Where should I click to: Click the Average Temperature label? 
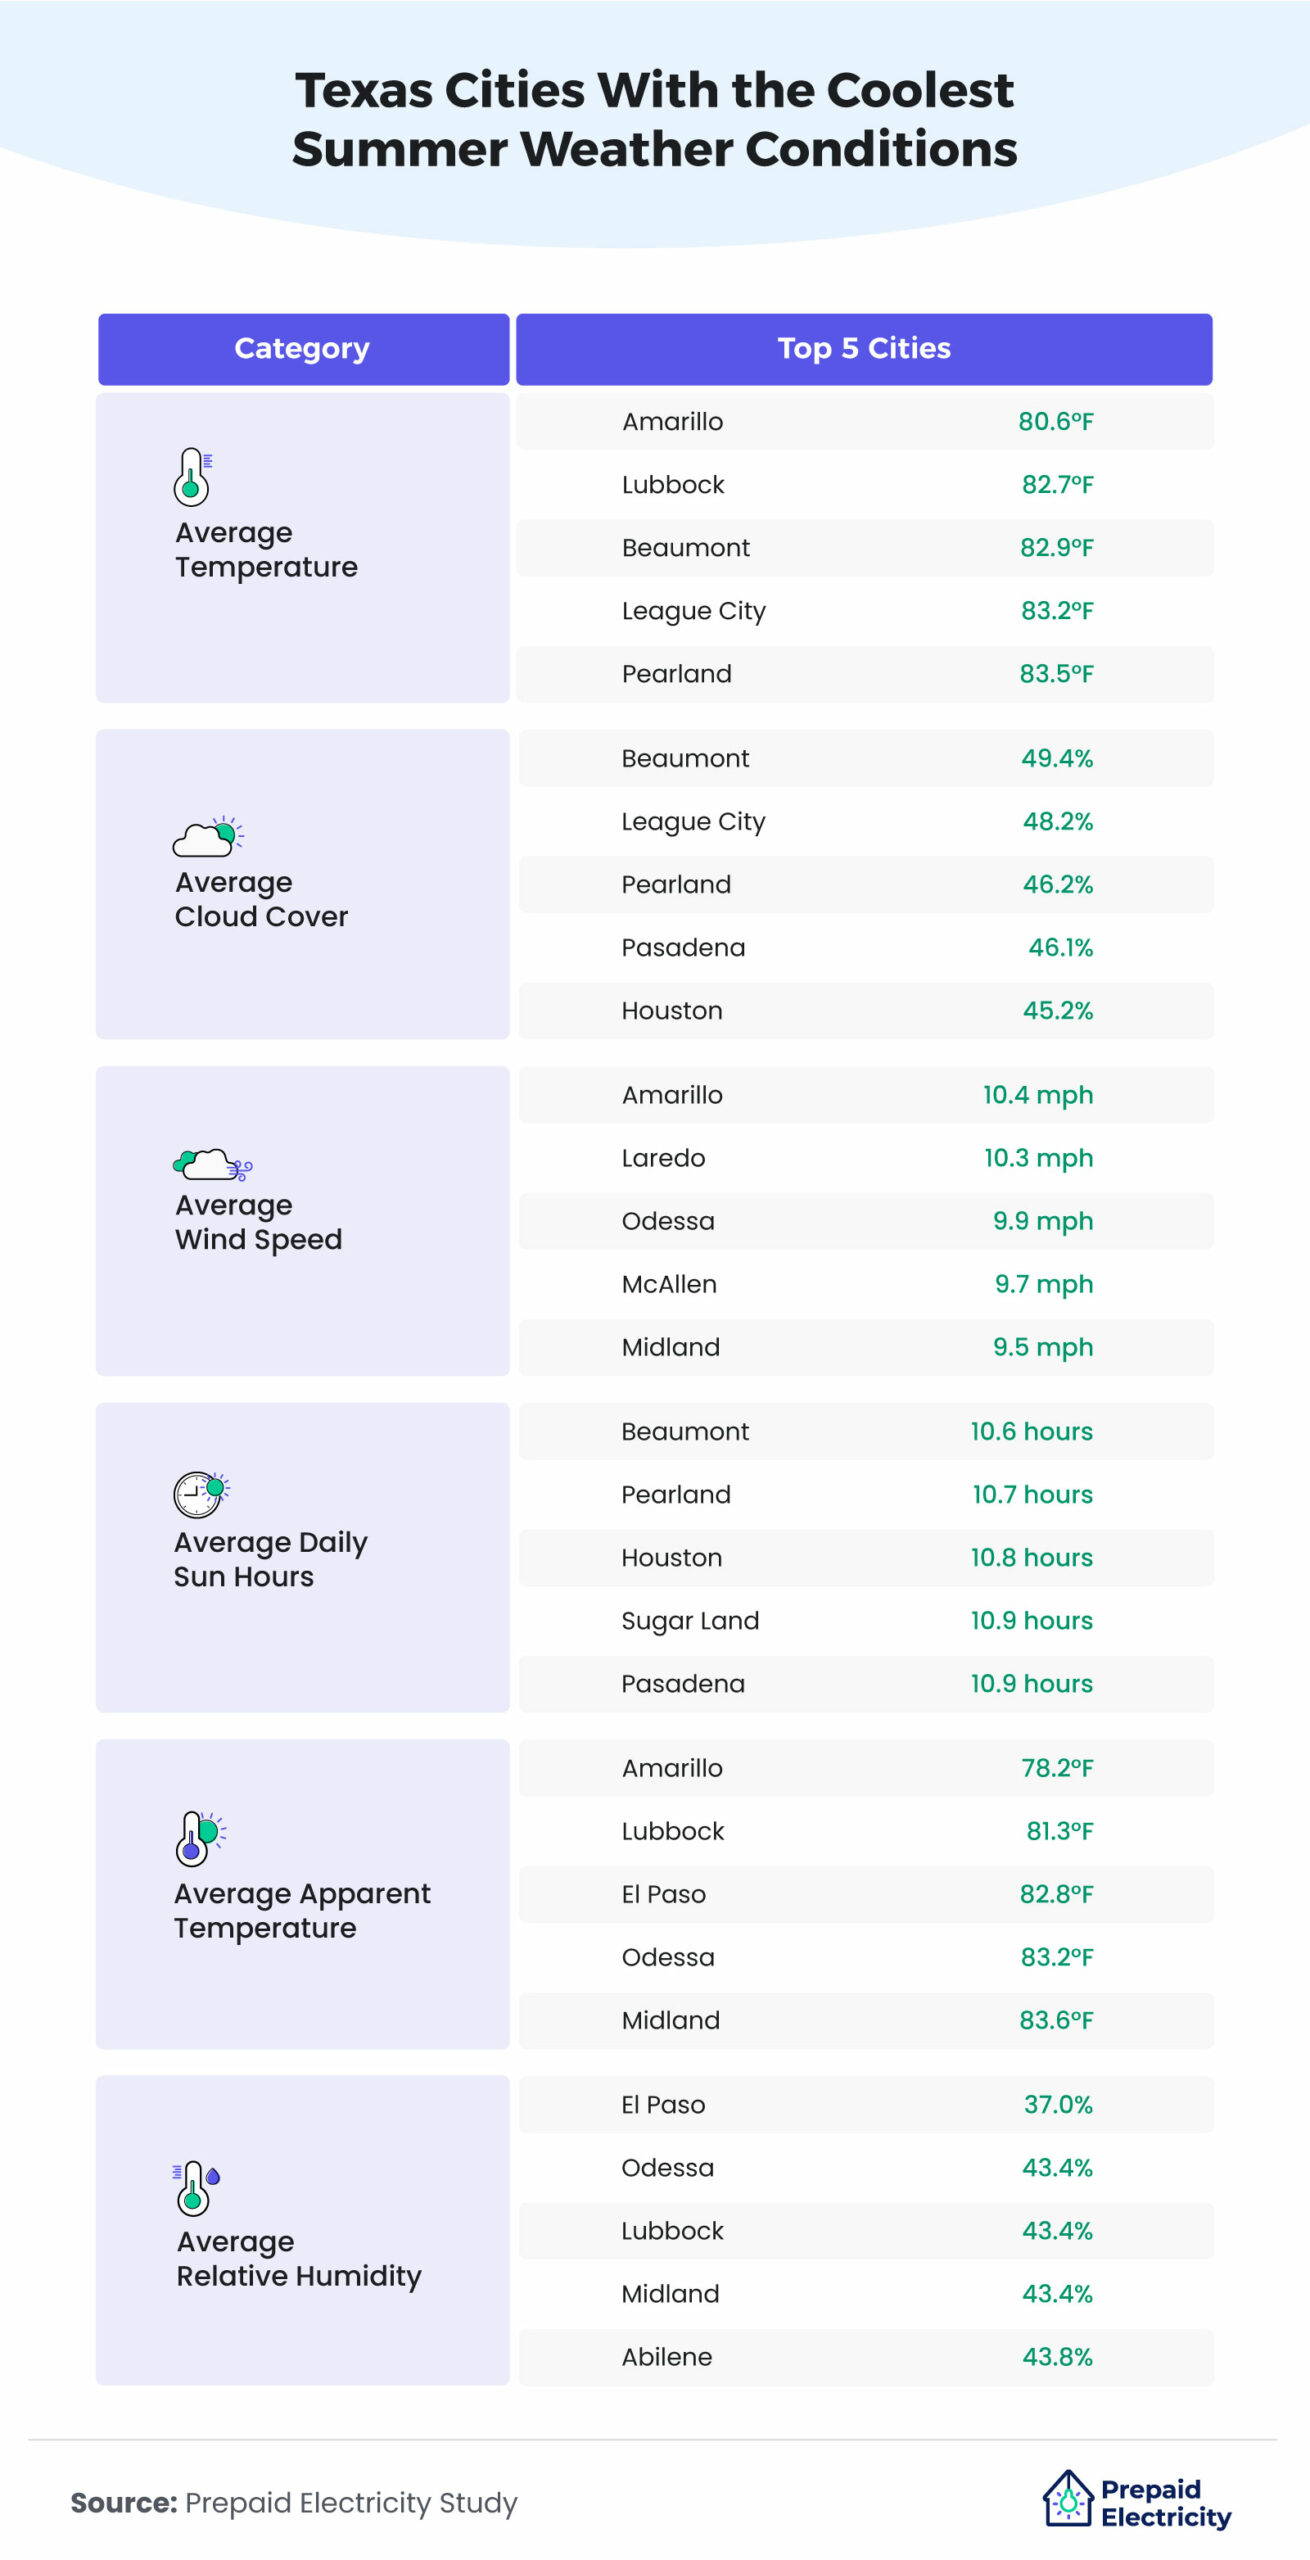[x=266, y=549]
